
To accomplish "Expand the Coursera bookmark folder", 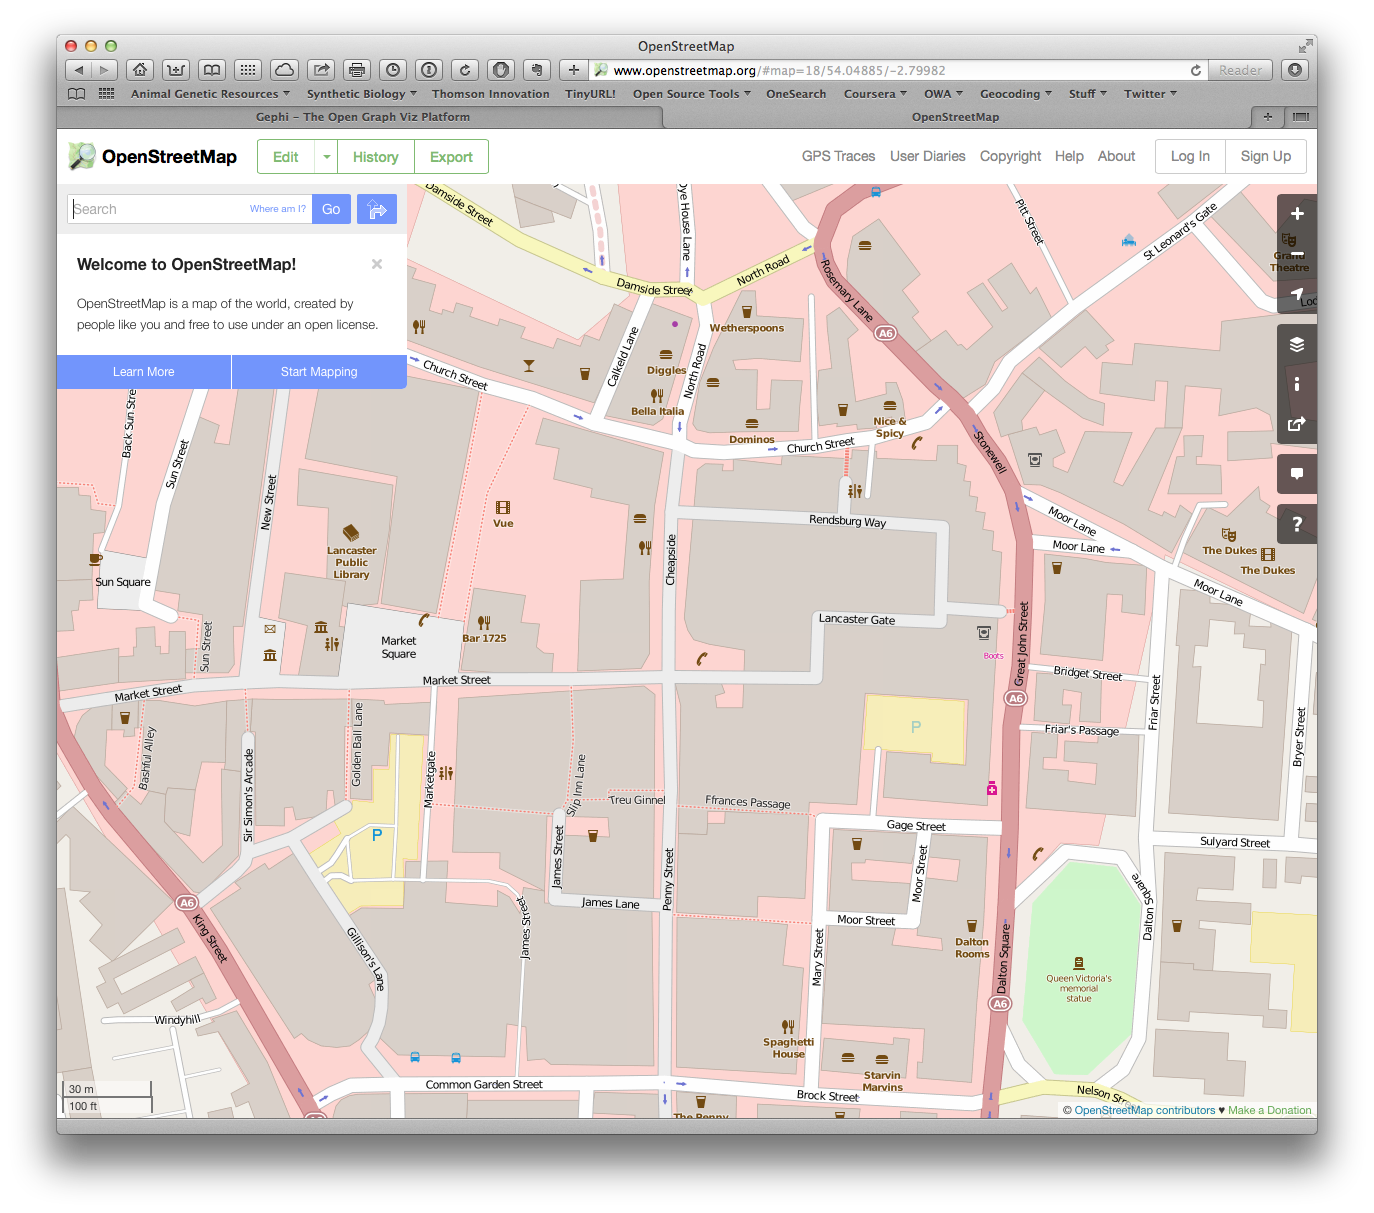I will click(x=875, y=94).
